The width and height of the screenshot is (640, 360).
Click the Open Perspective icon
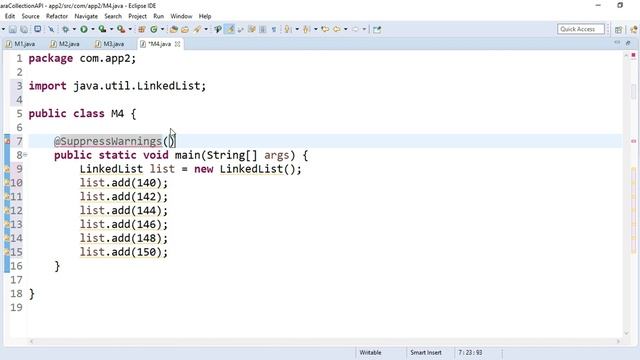click(x=618, y=29)
